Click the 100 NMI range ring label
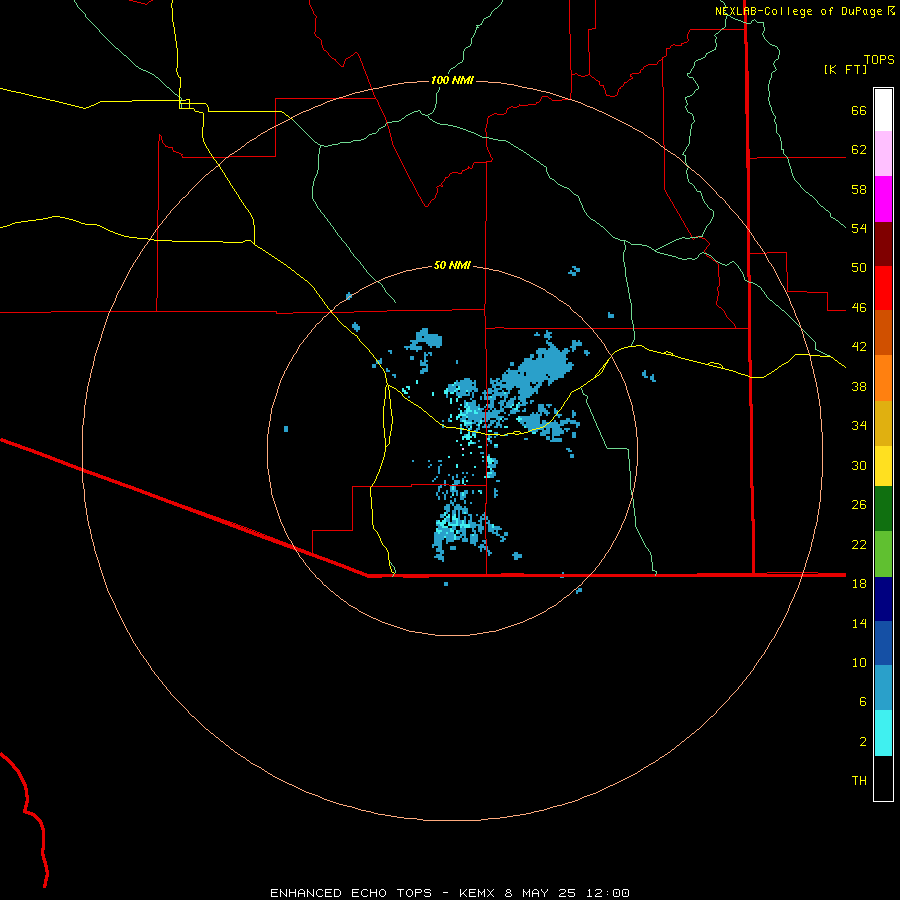Image resolution: width=900 pixels, height=900 pixels. click(x=452, y=80)
